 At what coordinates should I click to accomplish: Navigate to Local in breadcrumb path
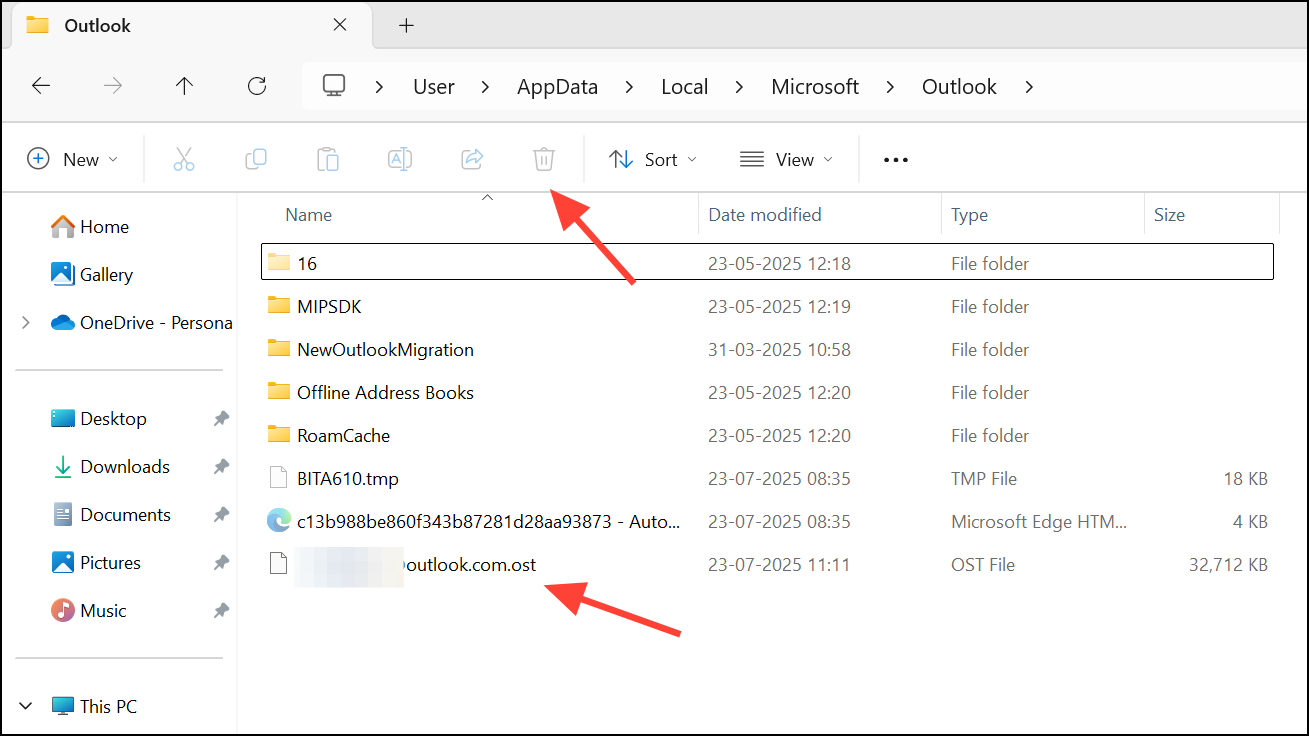coord(685,87)
